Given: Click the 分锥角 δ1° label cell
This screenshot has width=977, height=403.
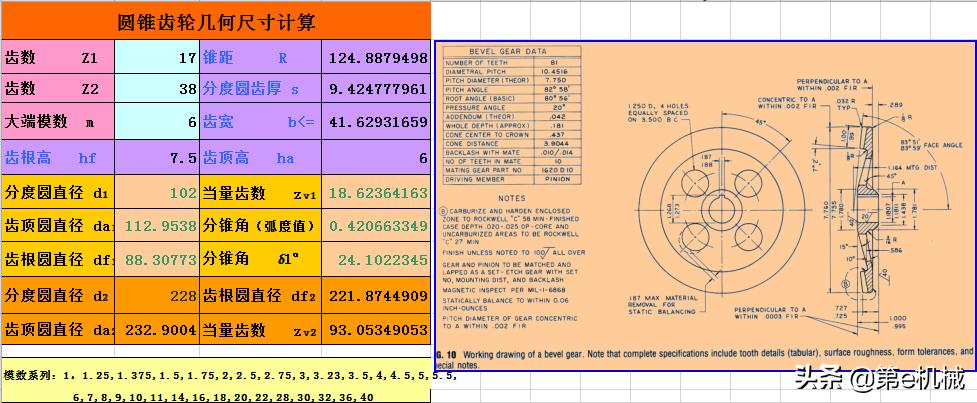Looking at the screenshot, I should click(260, 259).
